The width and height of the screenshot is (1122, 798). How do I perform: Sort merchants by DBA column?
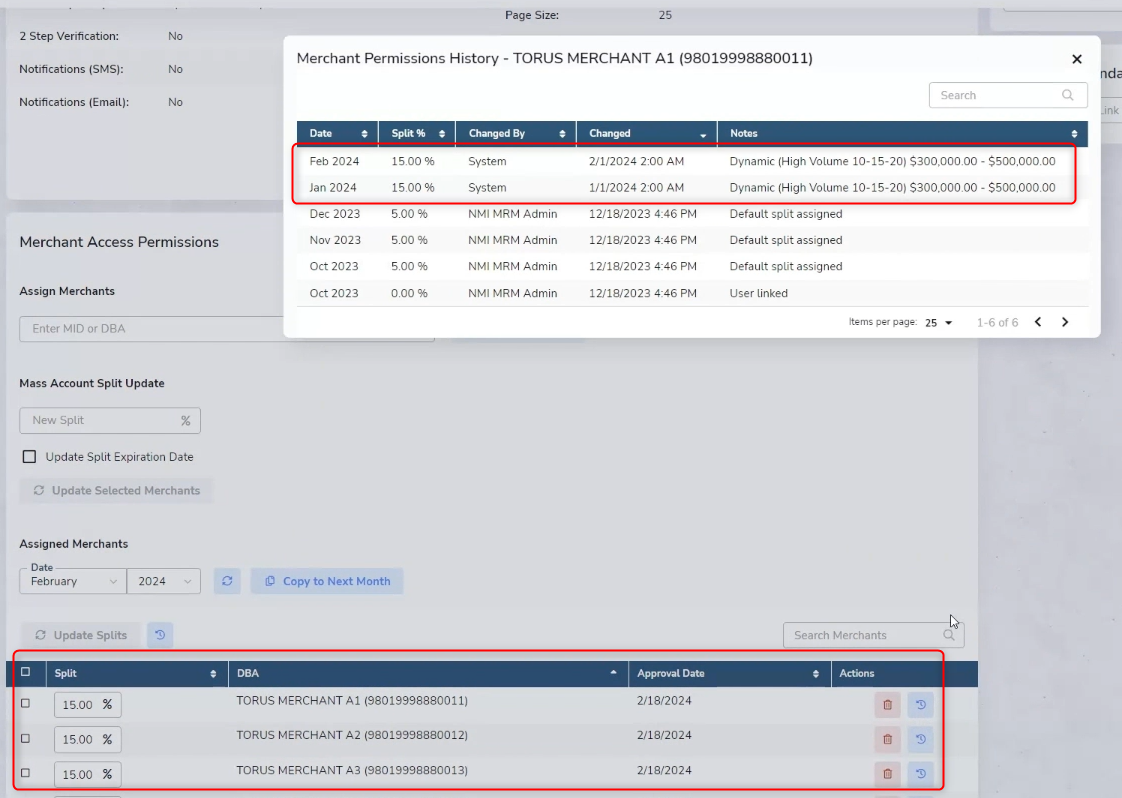613,673
